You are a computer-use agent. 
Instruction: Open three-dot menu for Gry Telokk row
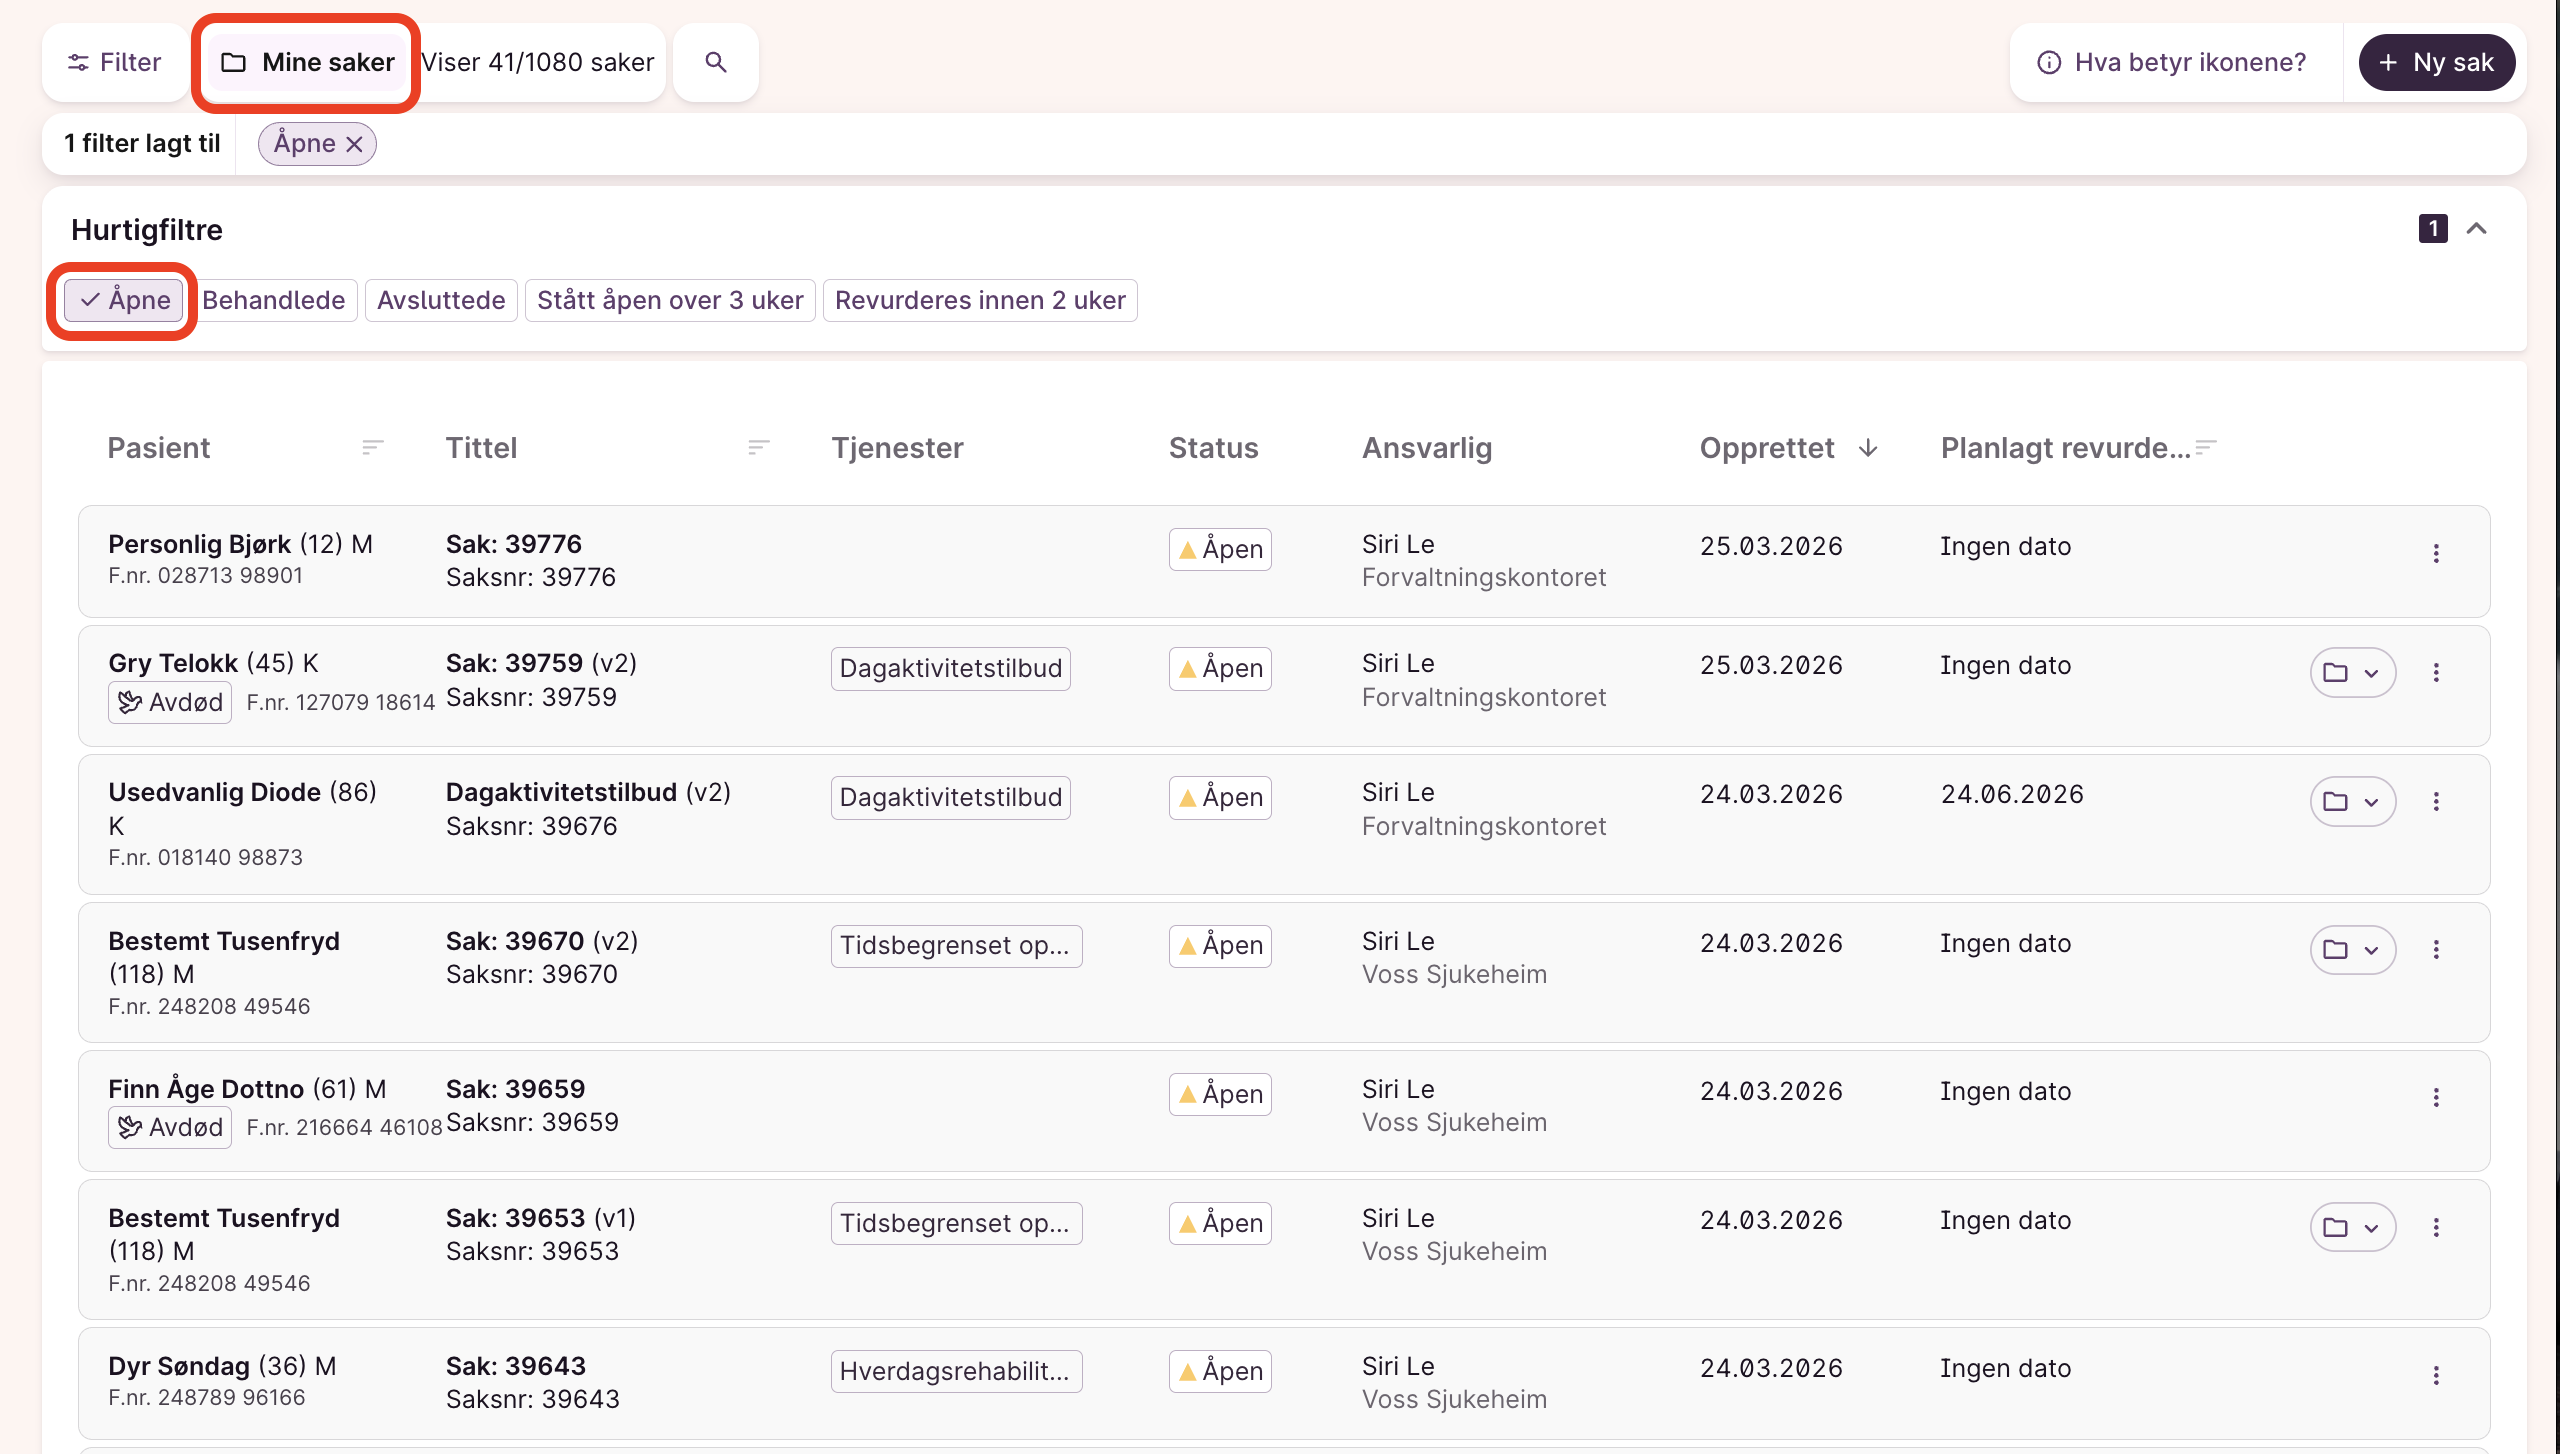pyautogui.click(x=2436, y=672)
